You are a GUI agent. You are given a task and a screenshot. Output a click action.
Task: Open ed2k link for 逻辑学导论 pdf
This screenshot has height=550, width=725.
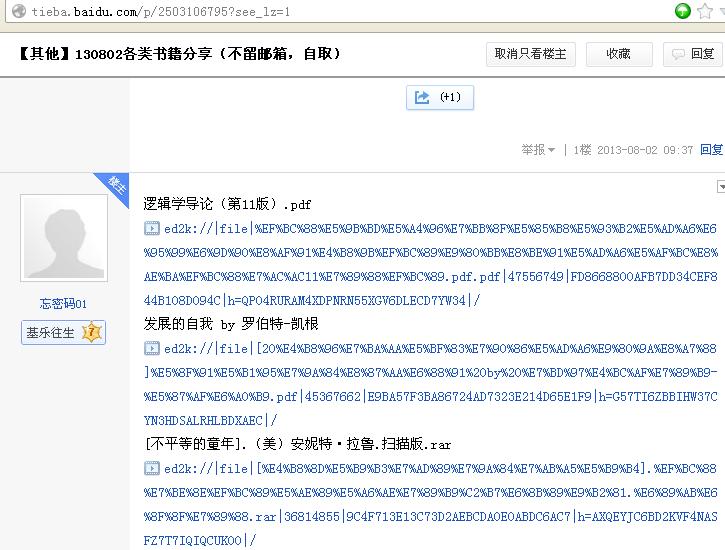point(430,264)
